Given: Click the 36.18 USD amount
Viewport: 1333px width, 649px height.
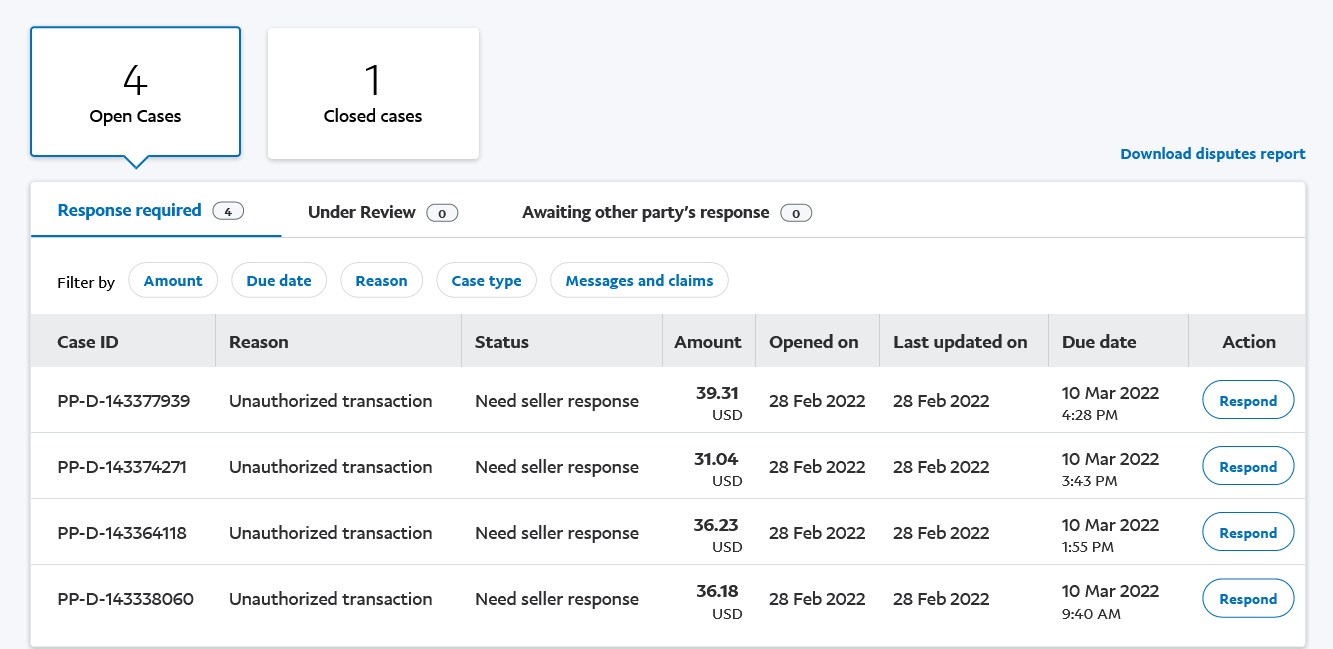Looking at the screenshot, I should 718,600.
